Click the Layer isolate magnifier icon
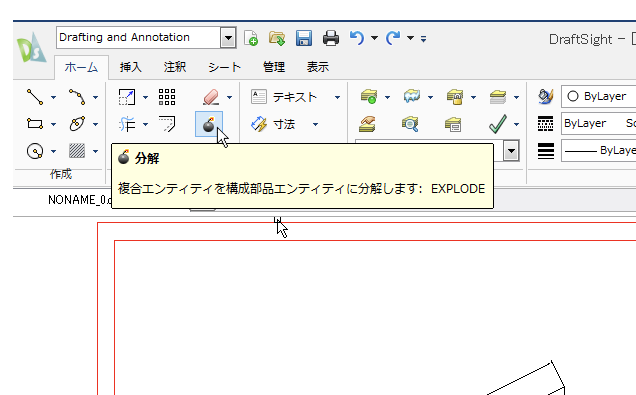The width and height of the screenshot is (636, 395). [x=410, y=124]
